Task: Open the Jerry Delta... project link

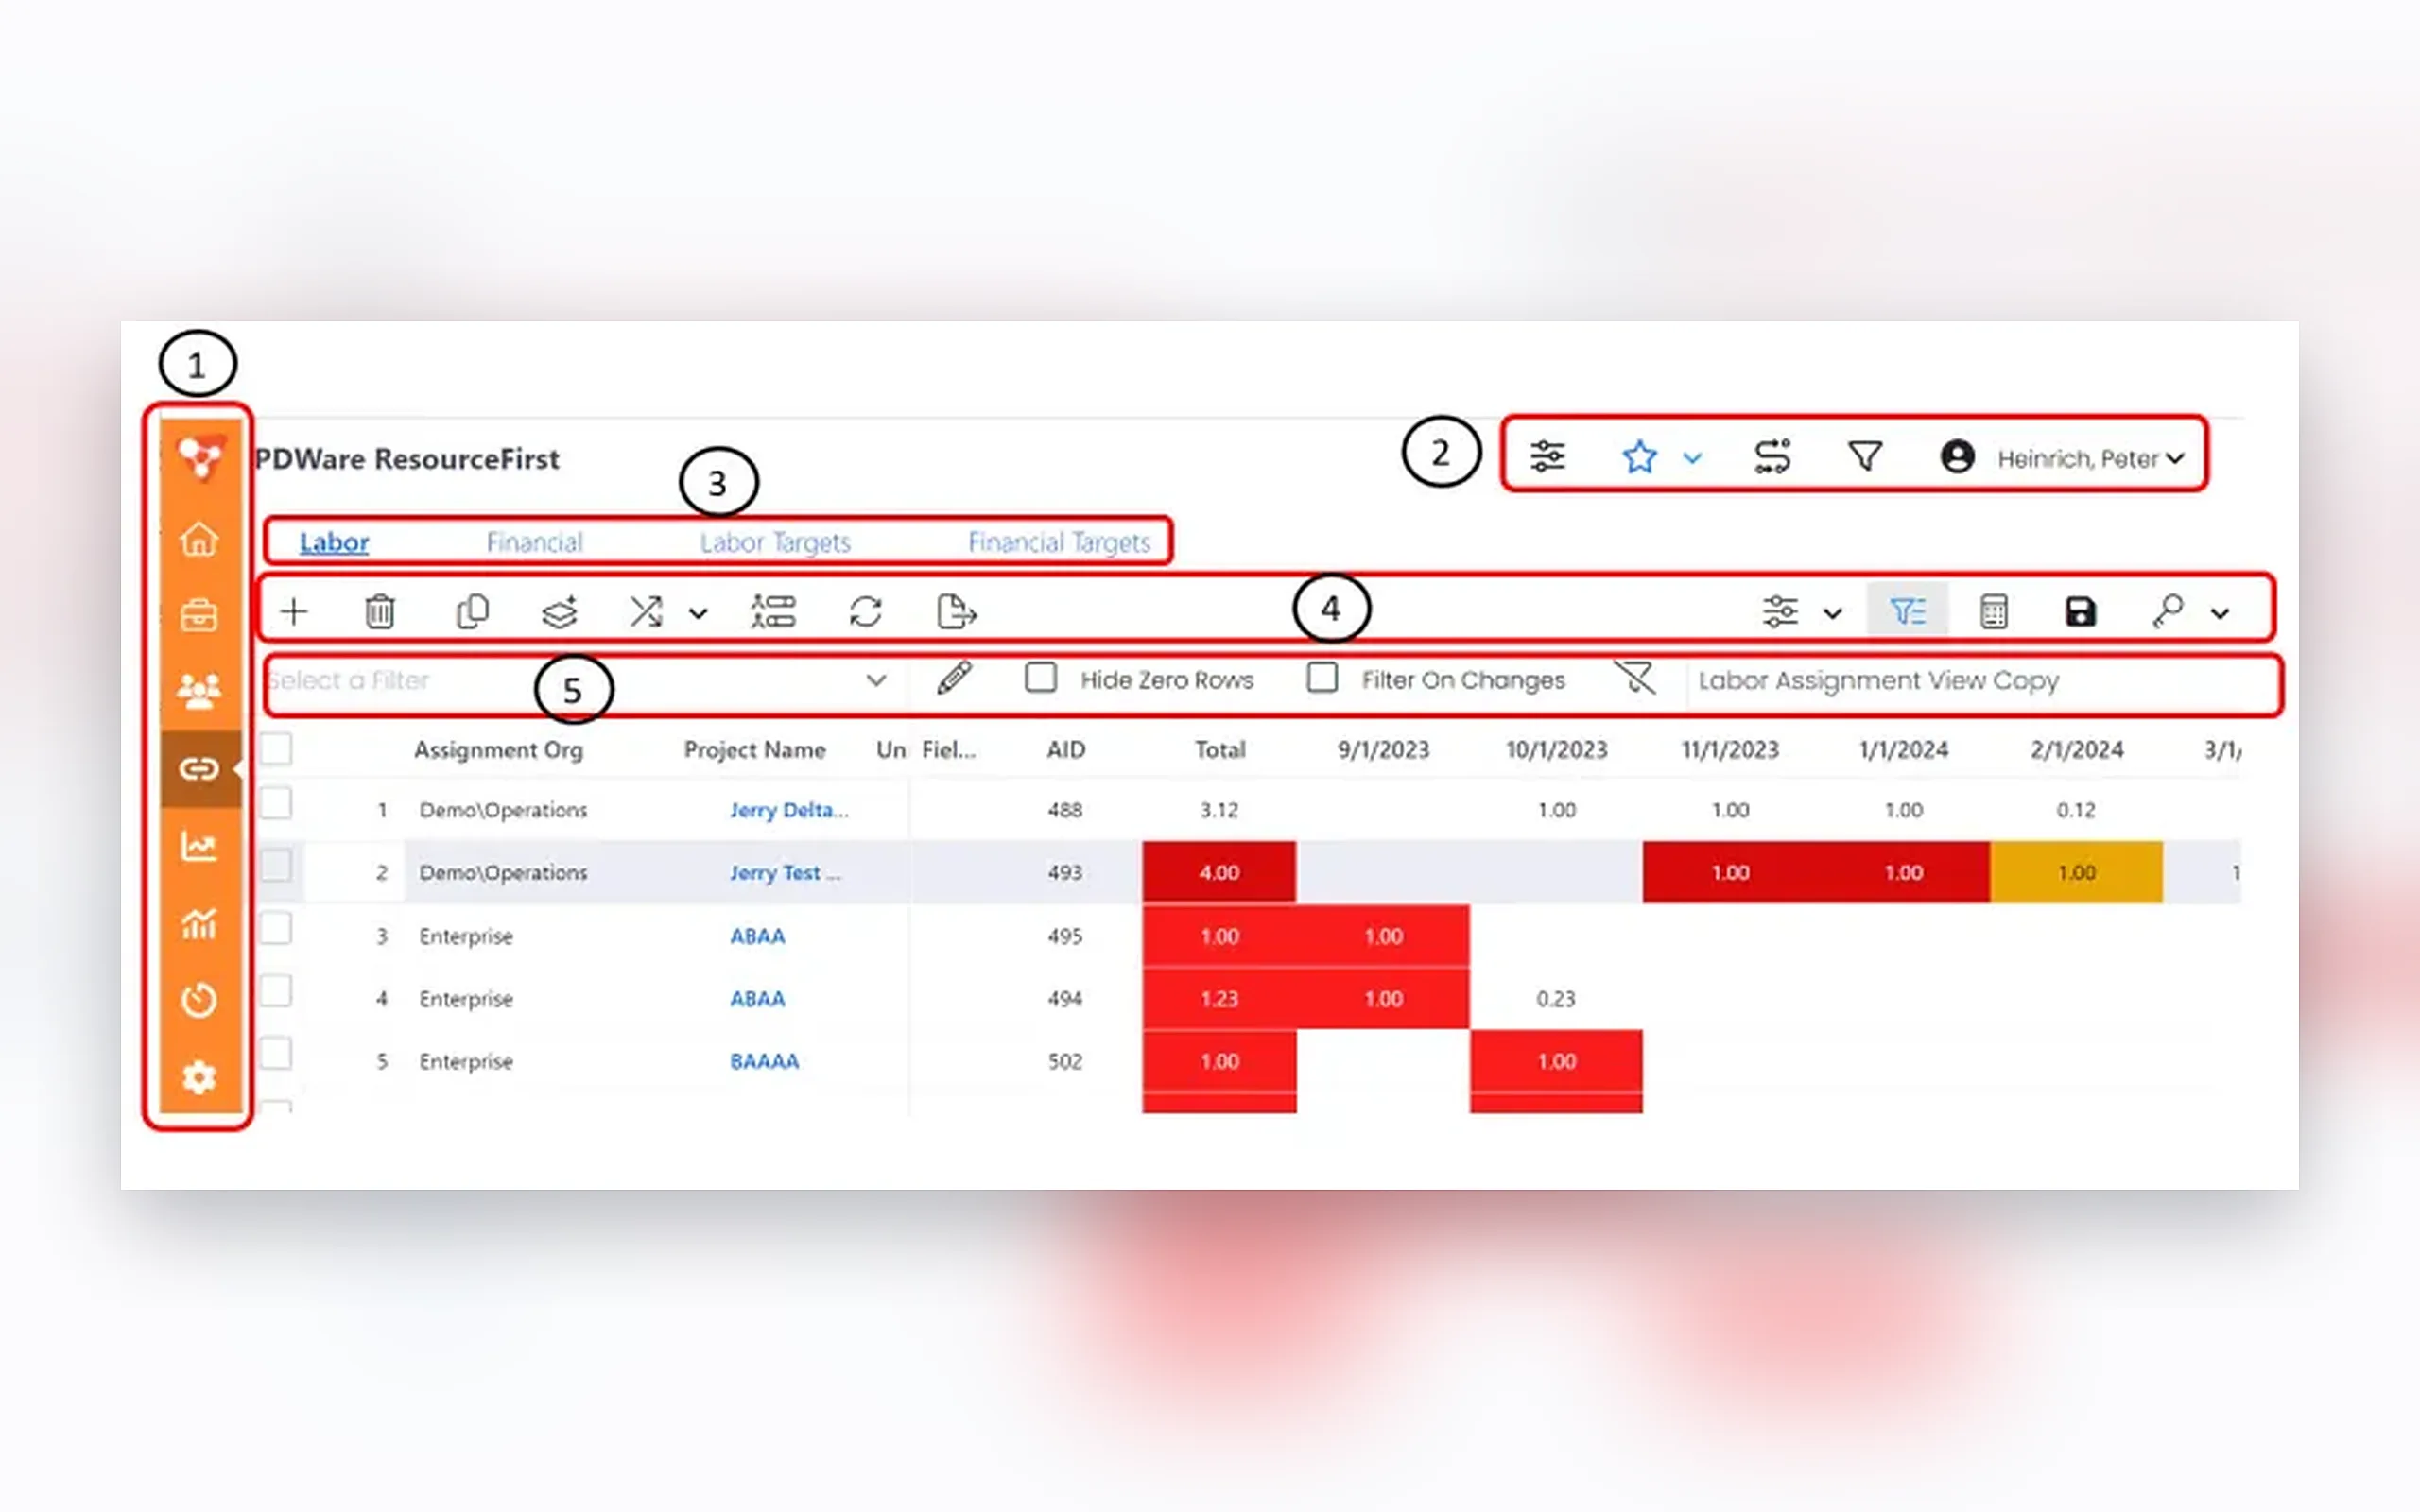Action: coord(789,810)
